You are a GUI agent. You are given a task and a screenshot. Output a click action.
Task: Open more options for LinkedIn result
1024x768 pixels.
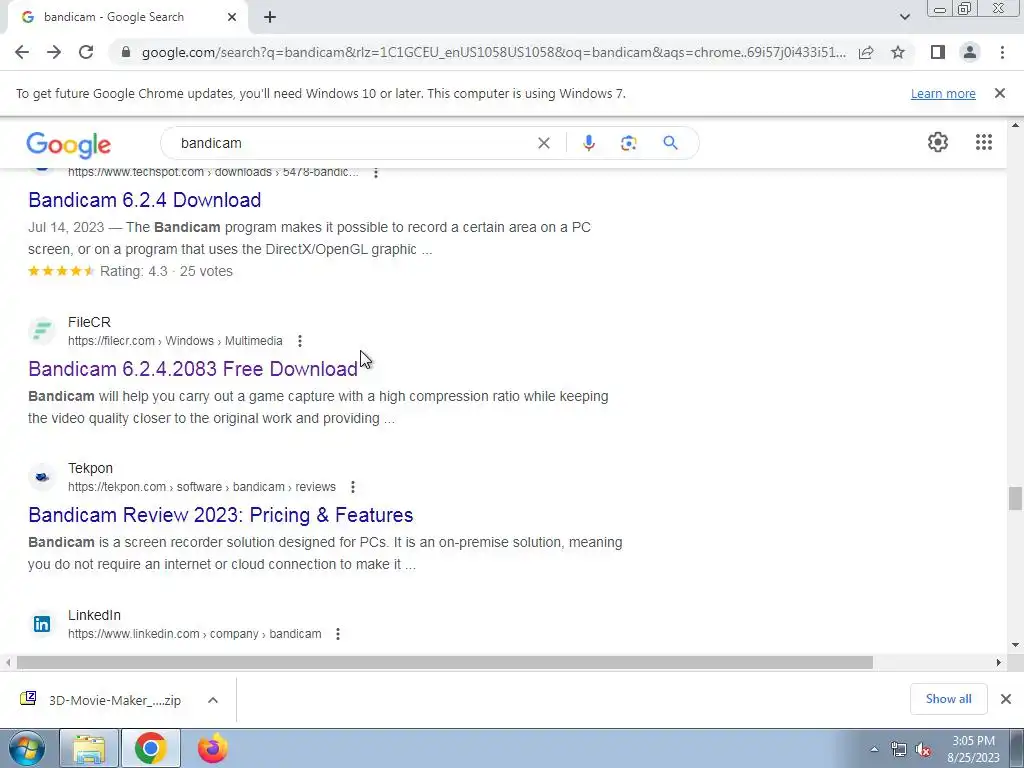click(x=338, y=634)
